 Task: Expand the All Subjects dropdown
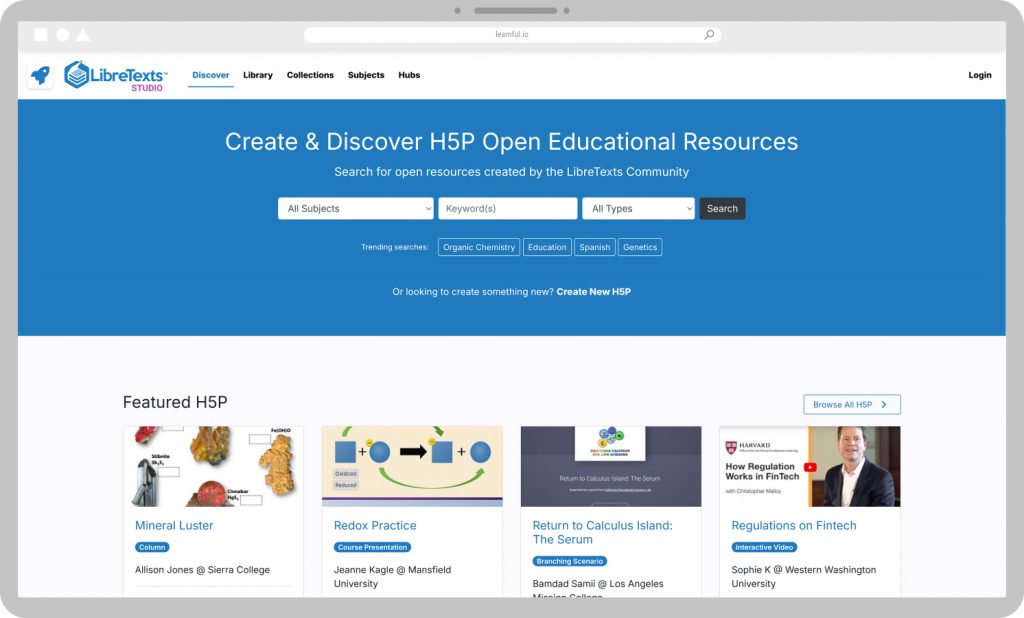click(355, 208)
